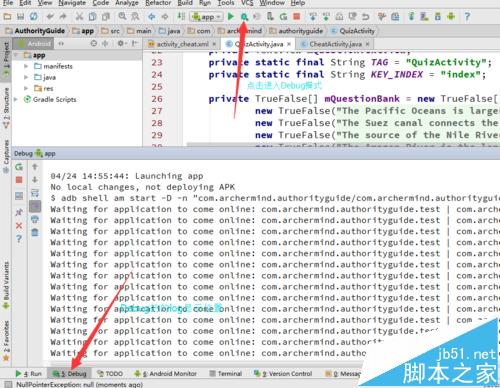Toggle Captures side tool window tab
This screenshot has width=500, height=388.
point(6,156)
